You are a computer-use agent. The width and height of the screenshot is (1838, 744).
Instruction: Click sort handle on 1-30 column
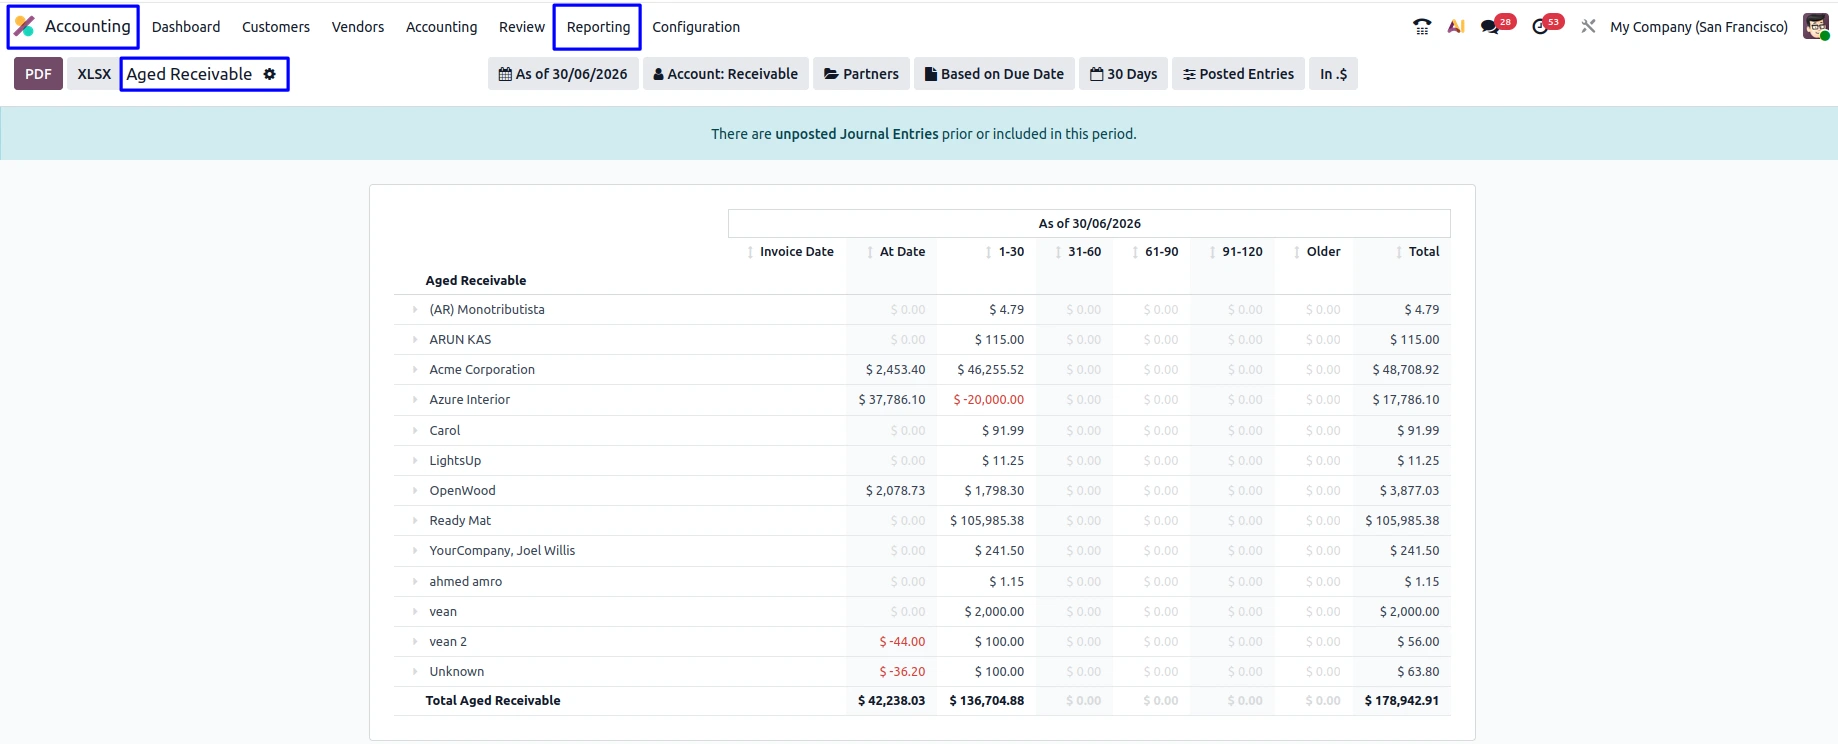[989, 252]
